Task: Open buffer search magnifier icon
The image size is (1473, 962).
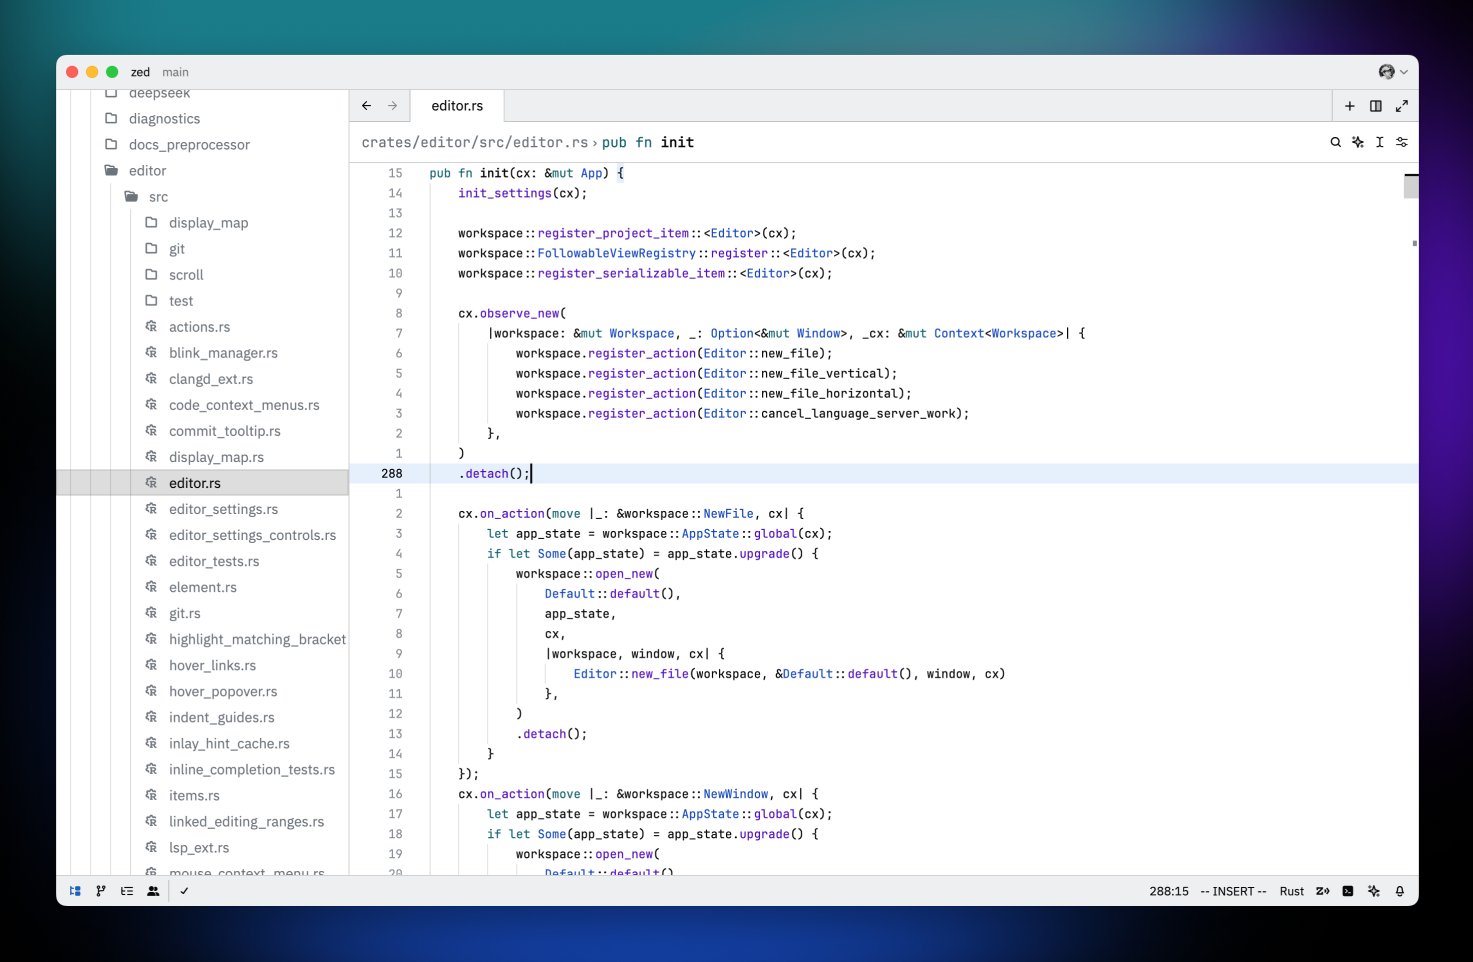Action: click(x=1335, y=142)
